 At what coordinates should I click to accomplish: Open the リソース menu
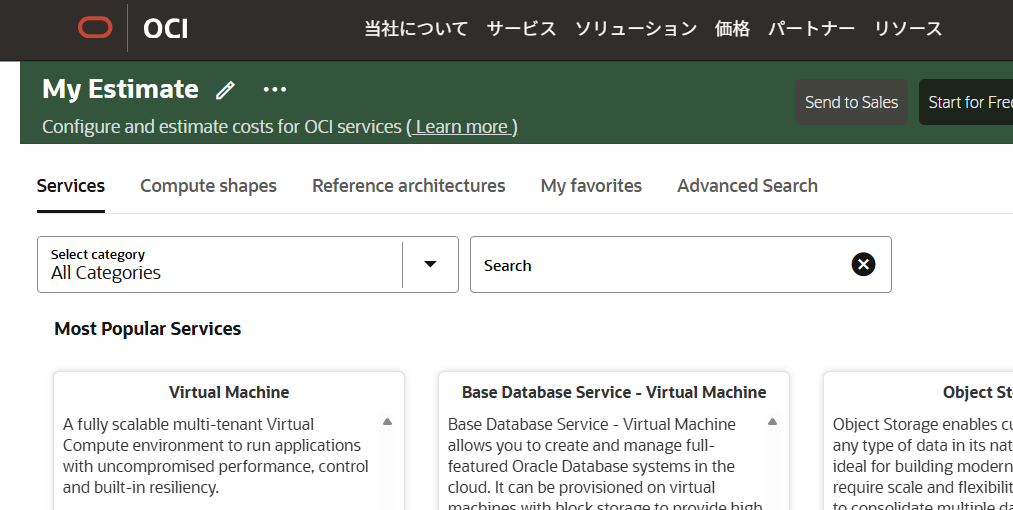point(908,28)
